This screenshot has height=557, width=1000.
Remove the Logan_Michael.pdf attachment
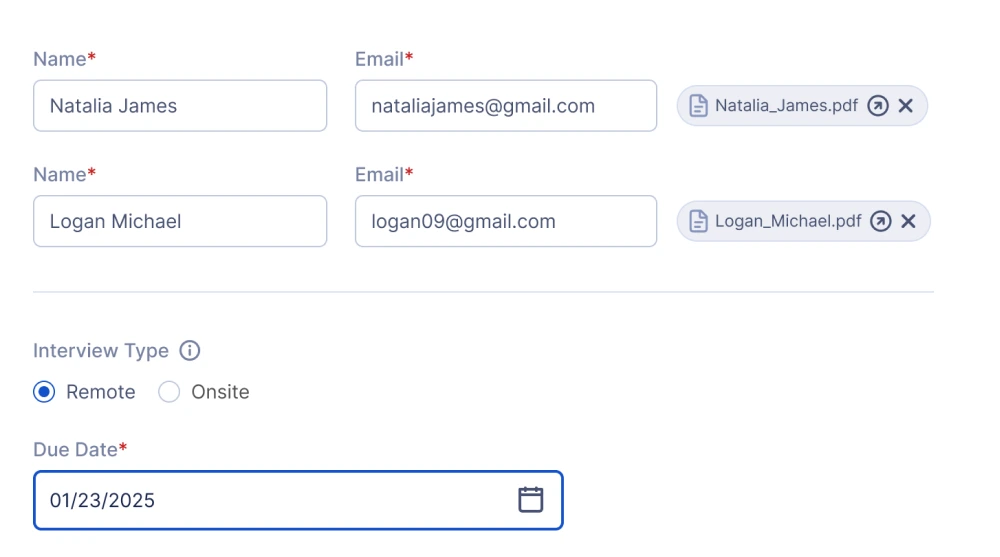[908, 222]
